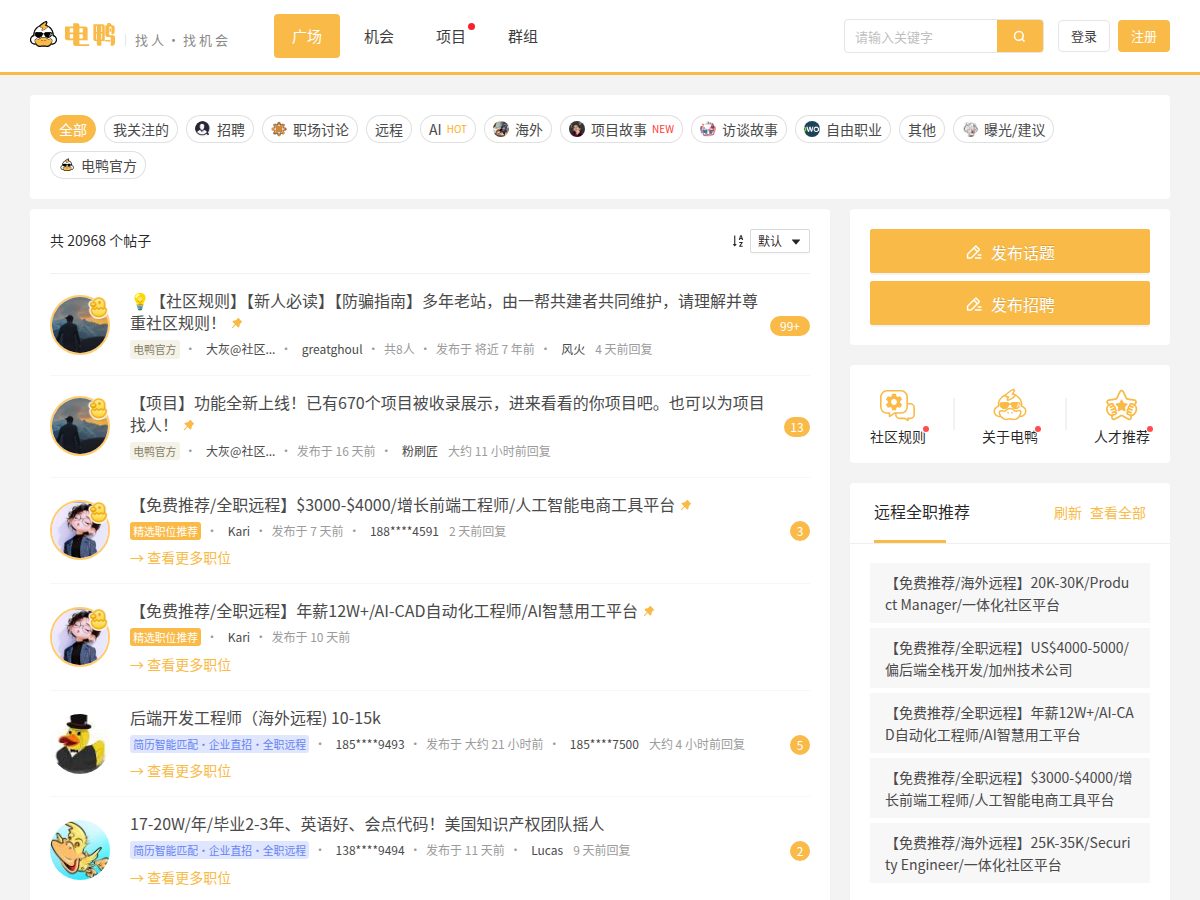Switch to the 群组 nav tab
Image resolution: width=1200 pixels, height=900 pixels.
[523, 36]
